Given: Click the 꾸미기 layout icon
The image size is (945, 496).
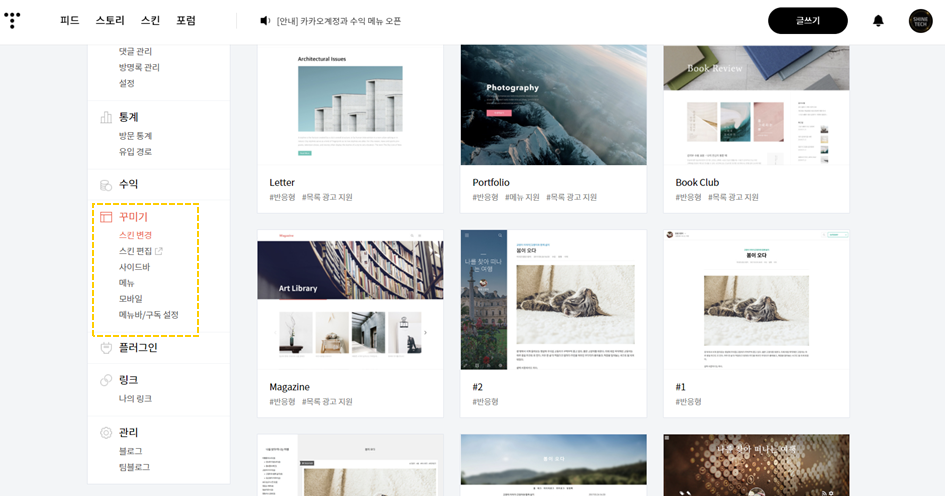Looking at the screenshot, I should click(106, 217).
